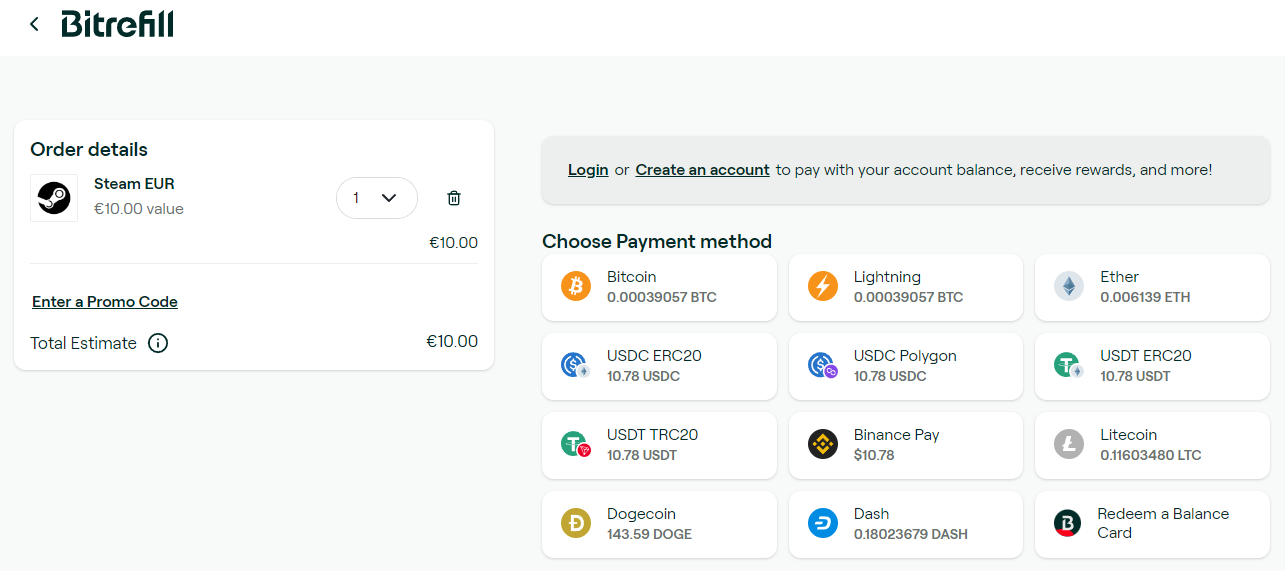1285x571 pixels.
Task: Click the Login link
Action: (588, 170)
